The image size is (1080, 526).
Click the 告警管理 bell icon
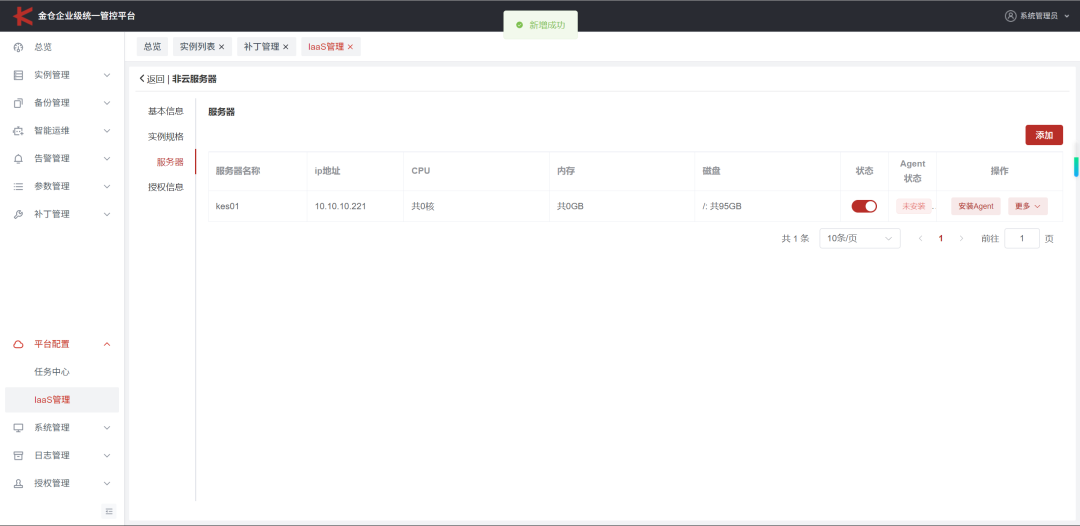(x=19, y=158)
